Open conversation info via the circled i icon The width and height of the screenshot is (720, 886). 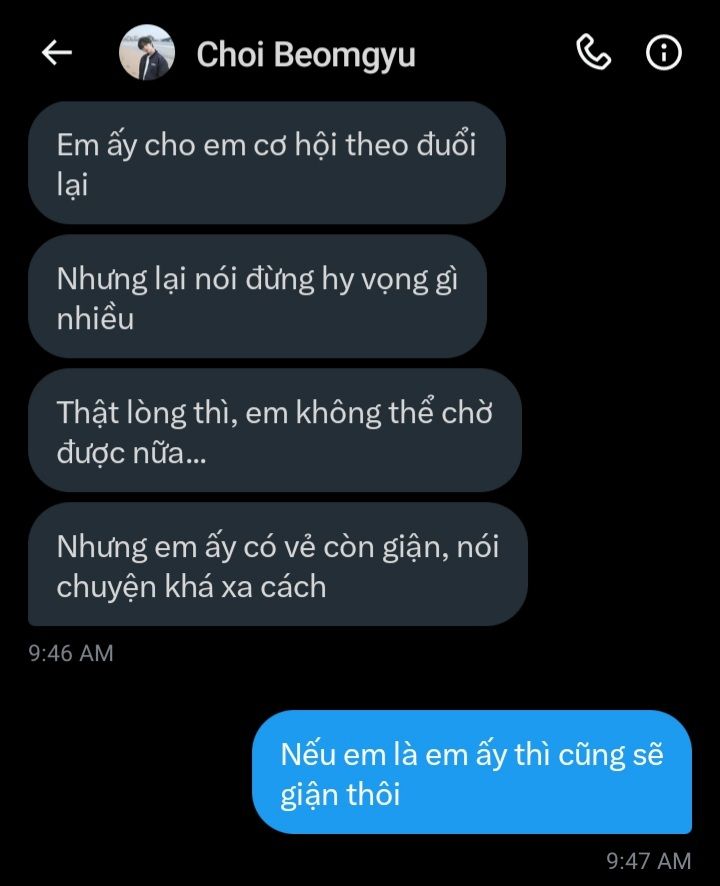pos(663,53)
